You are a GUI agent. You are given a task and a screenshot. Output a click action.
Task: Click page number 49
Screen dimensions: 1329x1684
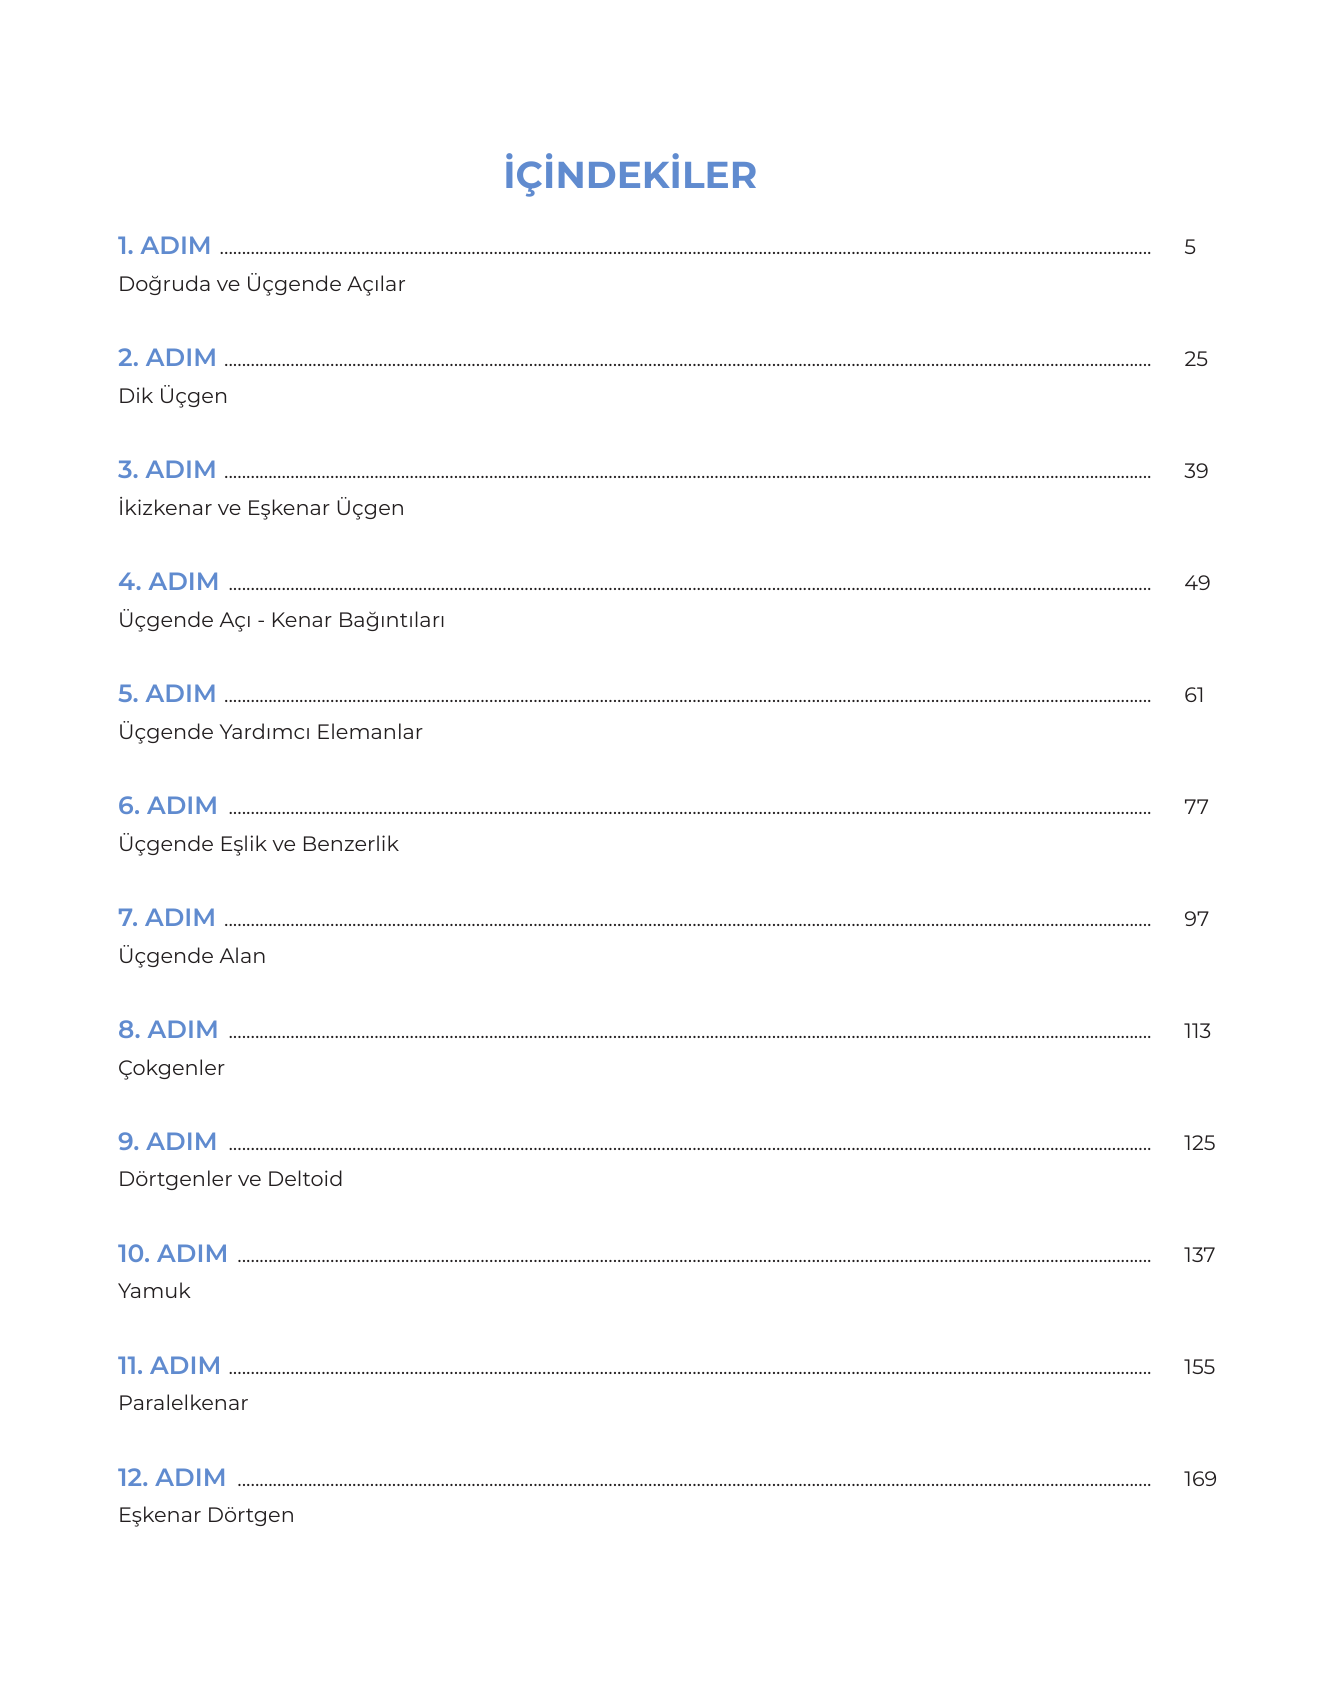click(1196, 583)
